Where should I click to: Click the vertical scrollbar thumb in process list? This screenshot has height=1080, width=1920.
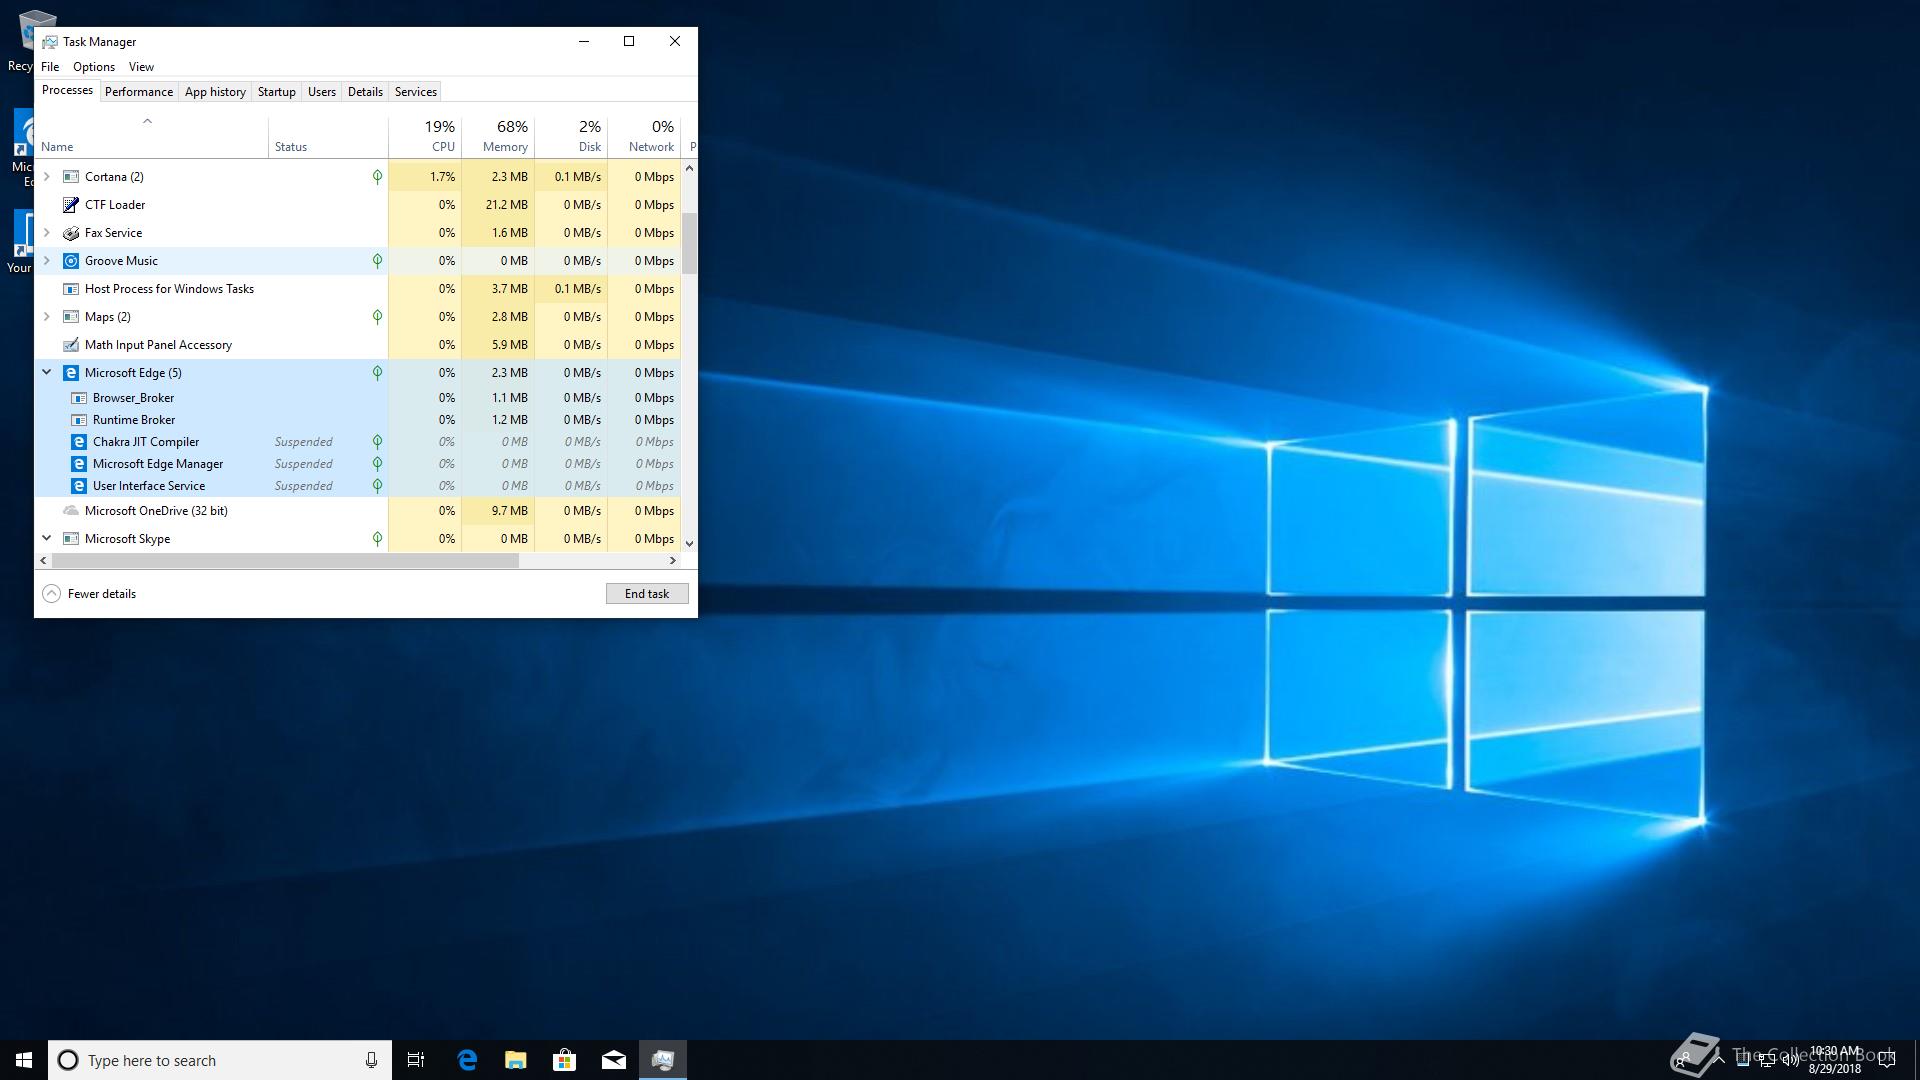(689, 243)
